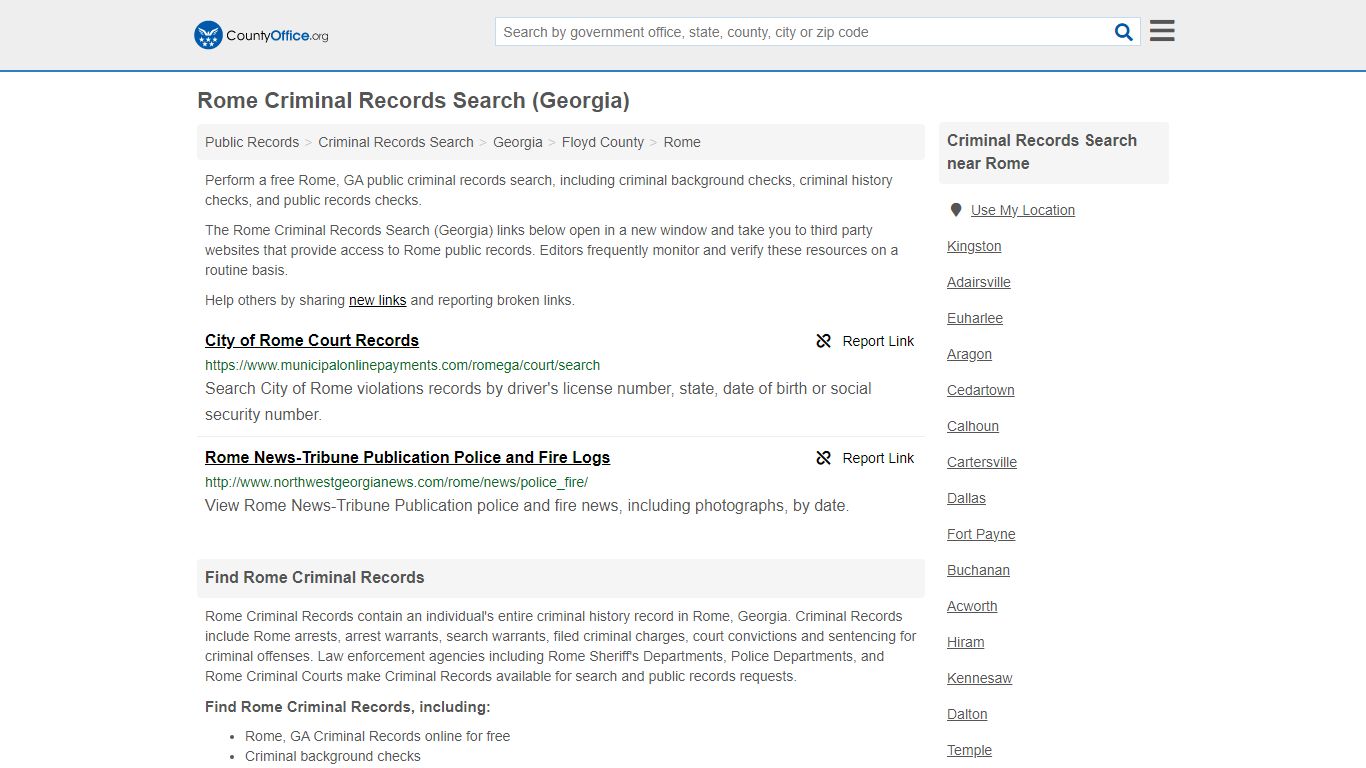Open Kennesaw nearby records link
The width and height of the screenshot is (1366, 768).
coord(980,678)
